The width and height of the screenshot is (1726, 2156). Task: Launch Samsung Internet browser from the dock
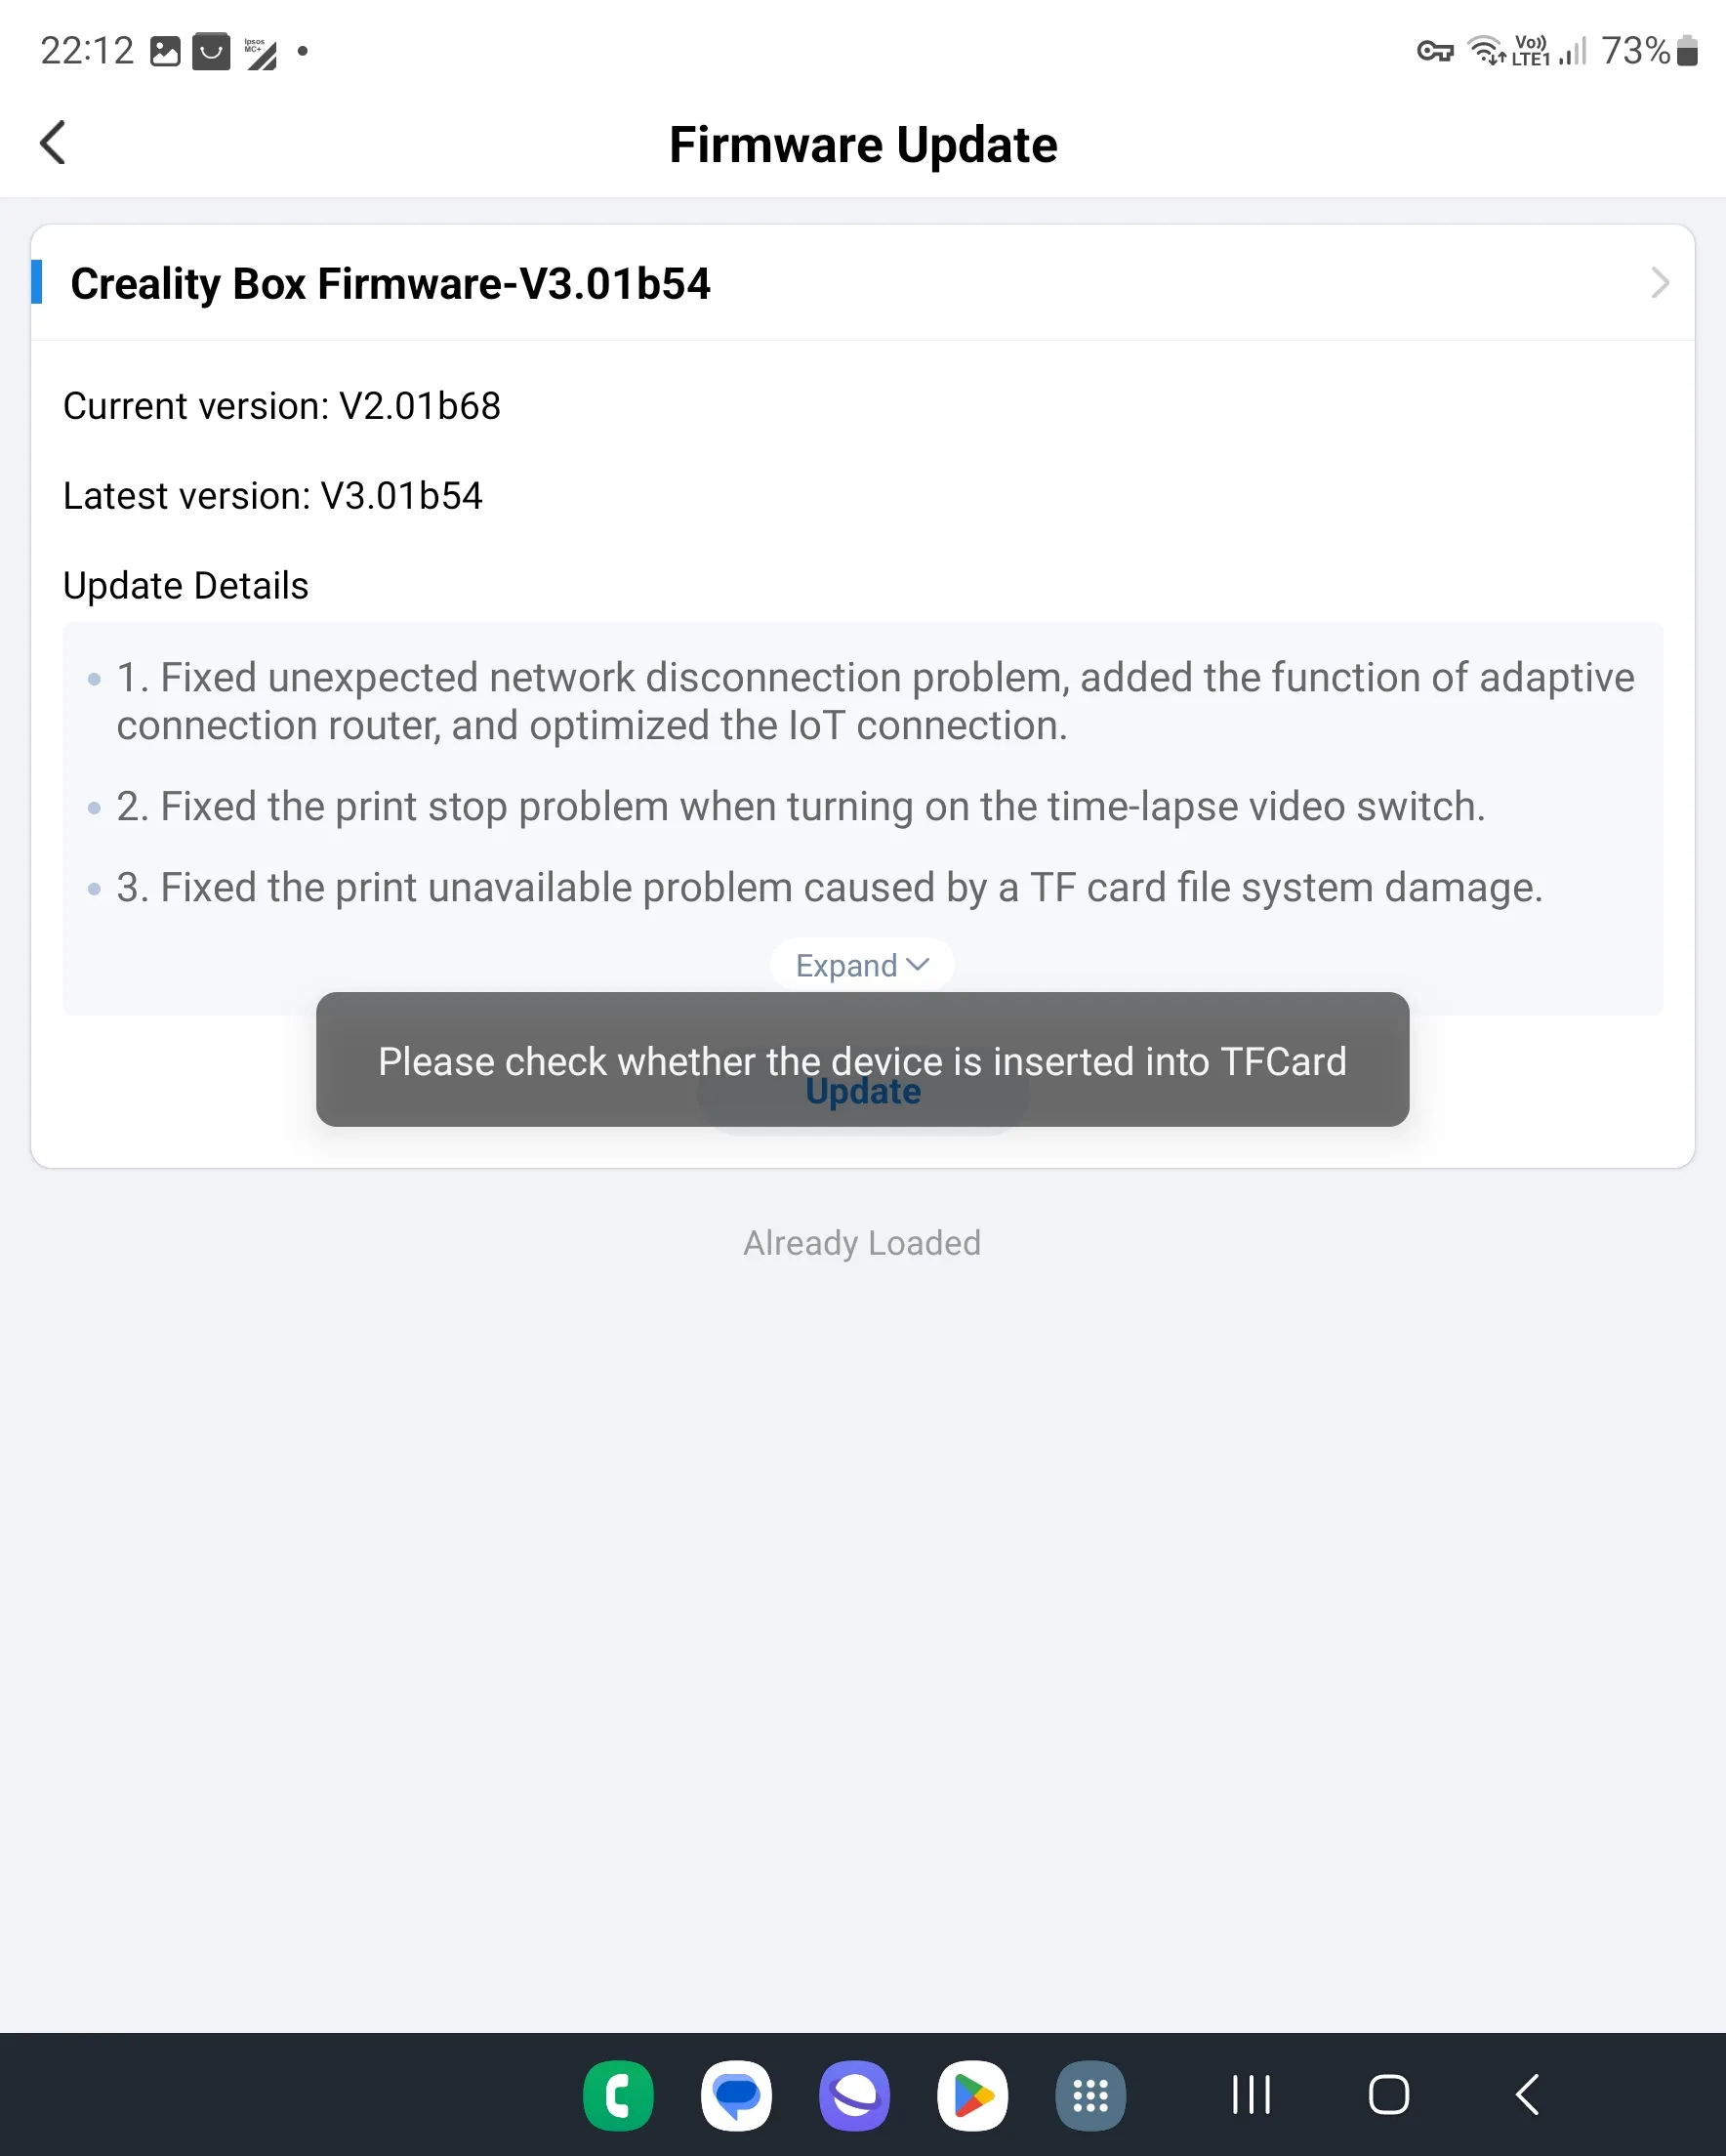854,2095
